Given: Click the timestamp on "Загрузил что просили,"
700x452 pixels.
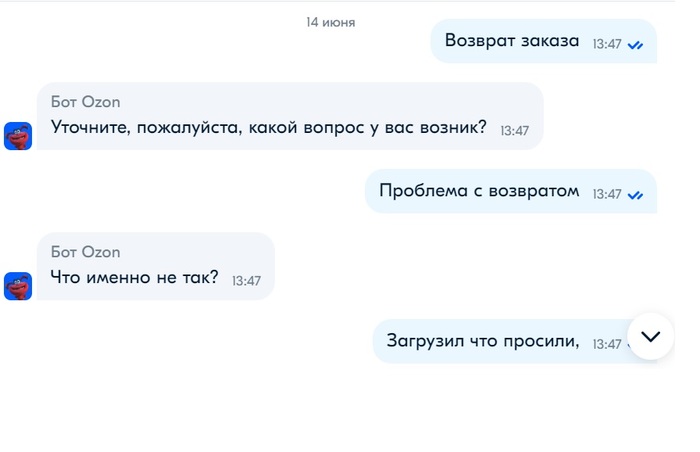Looking at the screenshot, I should tap(607, 344).
